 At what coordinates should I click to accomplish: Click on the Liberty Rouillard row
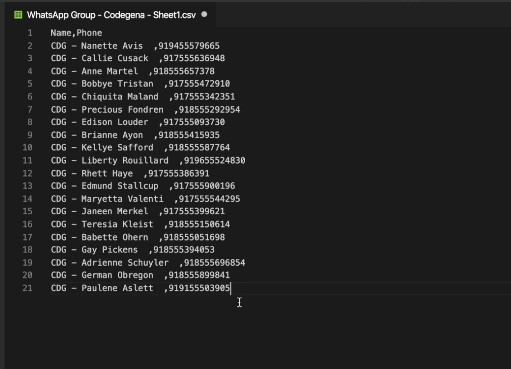148,160
